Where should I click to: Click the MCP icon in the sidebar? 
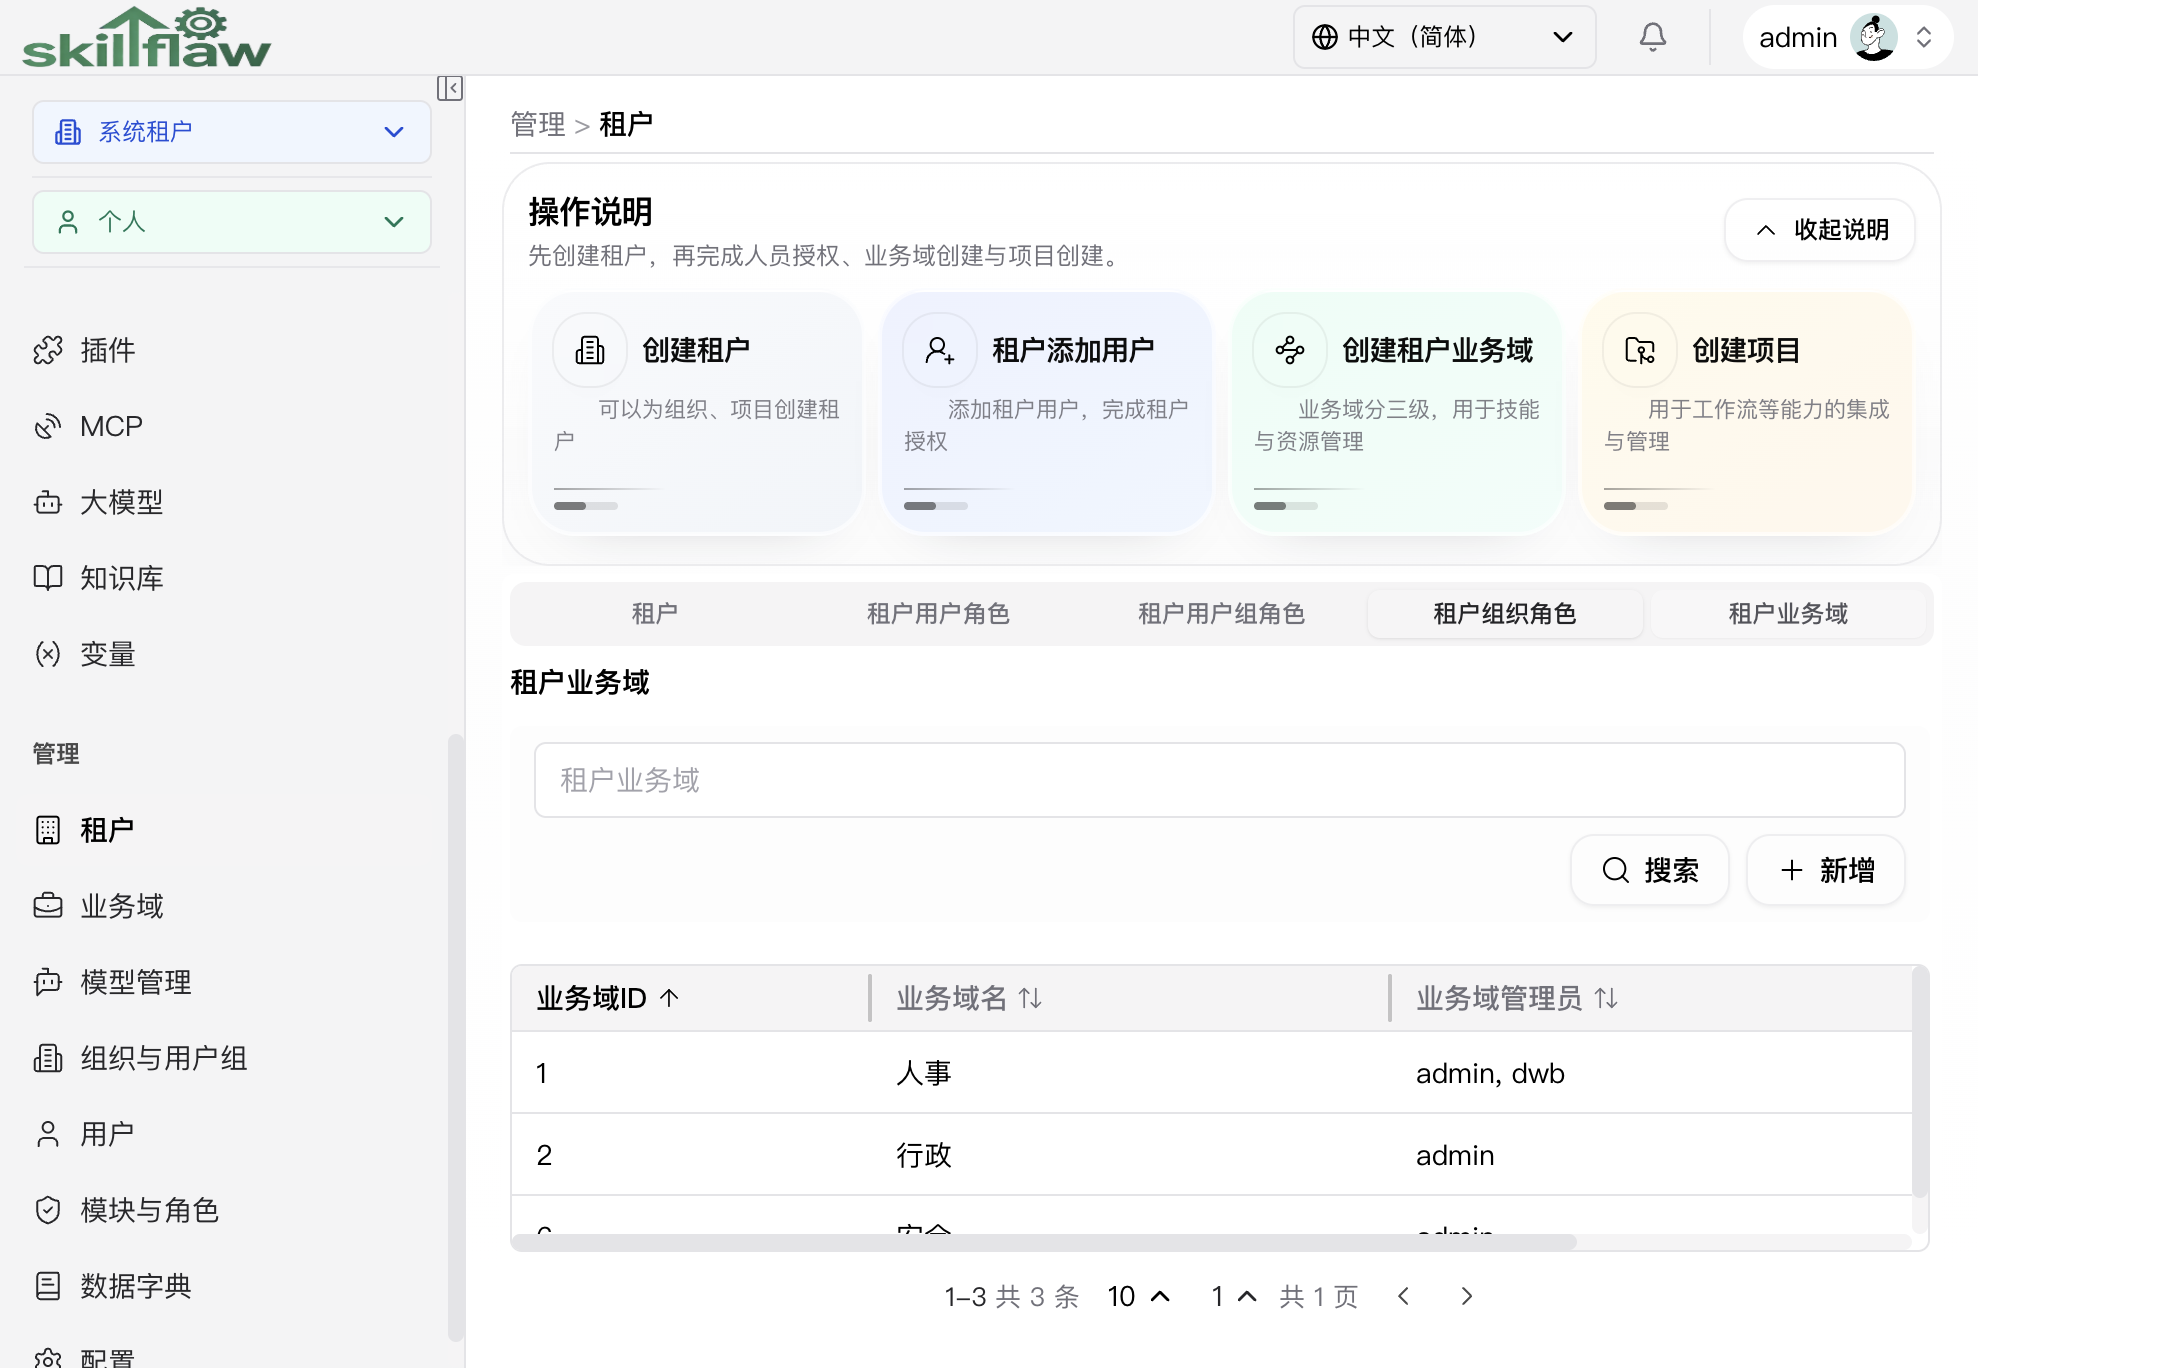click(x=48, y=426)
